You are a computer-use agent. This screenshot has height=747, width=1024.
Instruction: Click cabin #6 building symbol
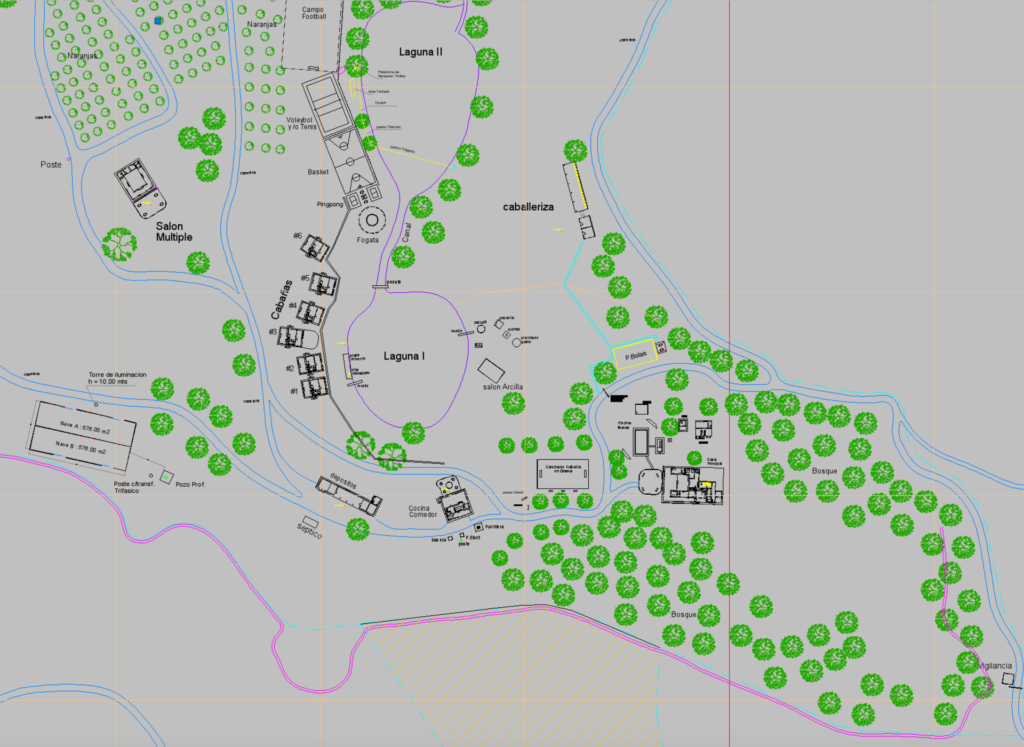point(318,246)
